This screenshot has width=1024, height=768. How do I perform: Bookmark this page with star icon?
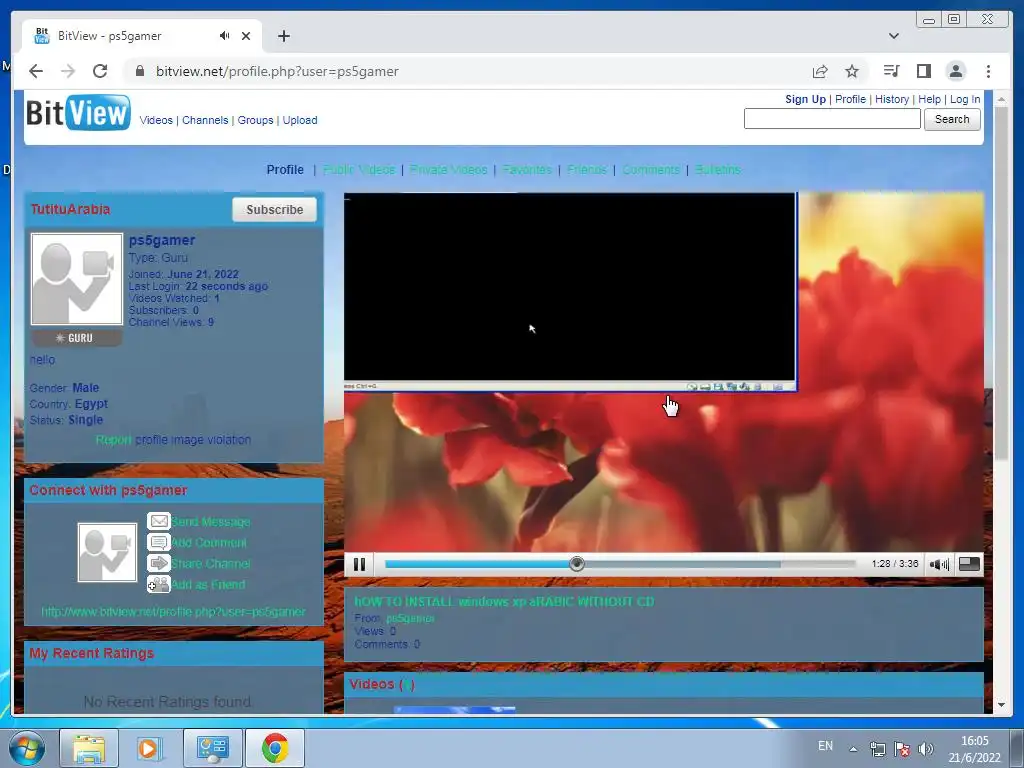coord(852,71)
